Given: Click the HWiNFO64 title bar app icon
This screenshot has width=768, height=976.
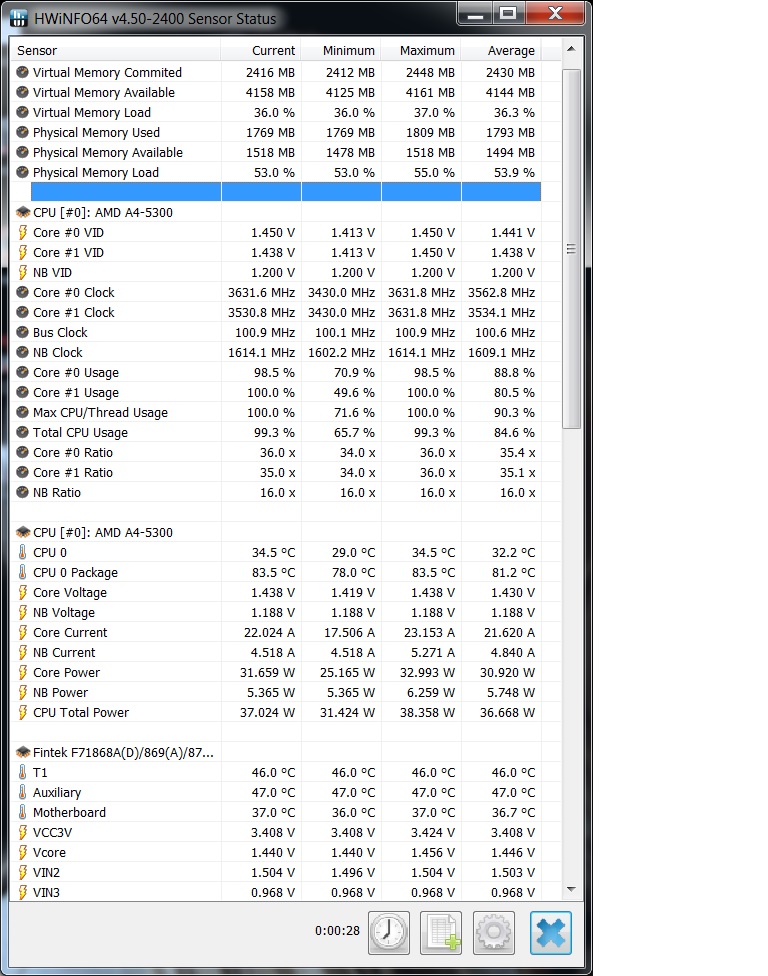Looking at the screenshot, I should (19, 18).
